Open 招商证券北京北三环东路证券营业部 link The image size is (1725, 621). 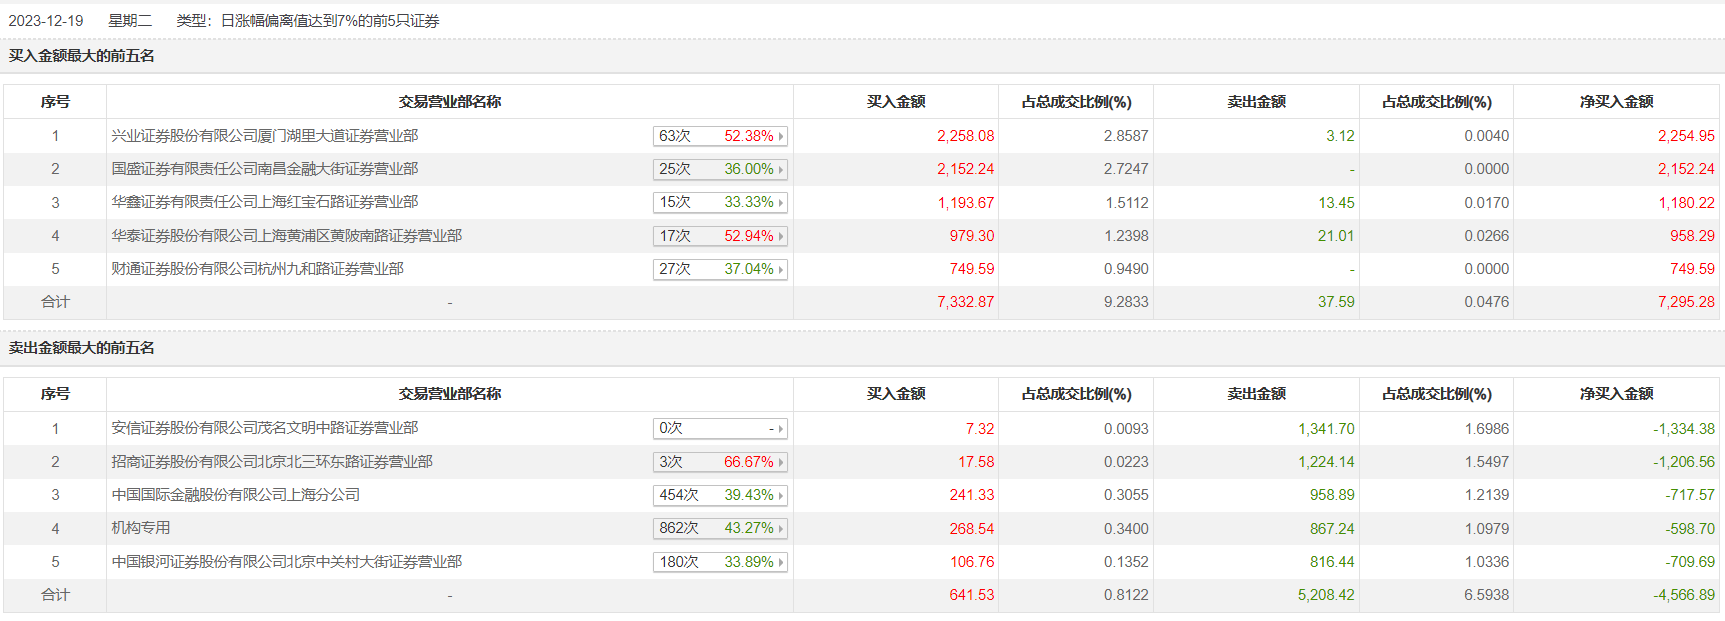[x=272, y=462]
